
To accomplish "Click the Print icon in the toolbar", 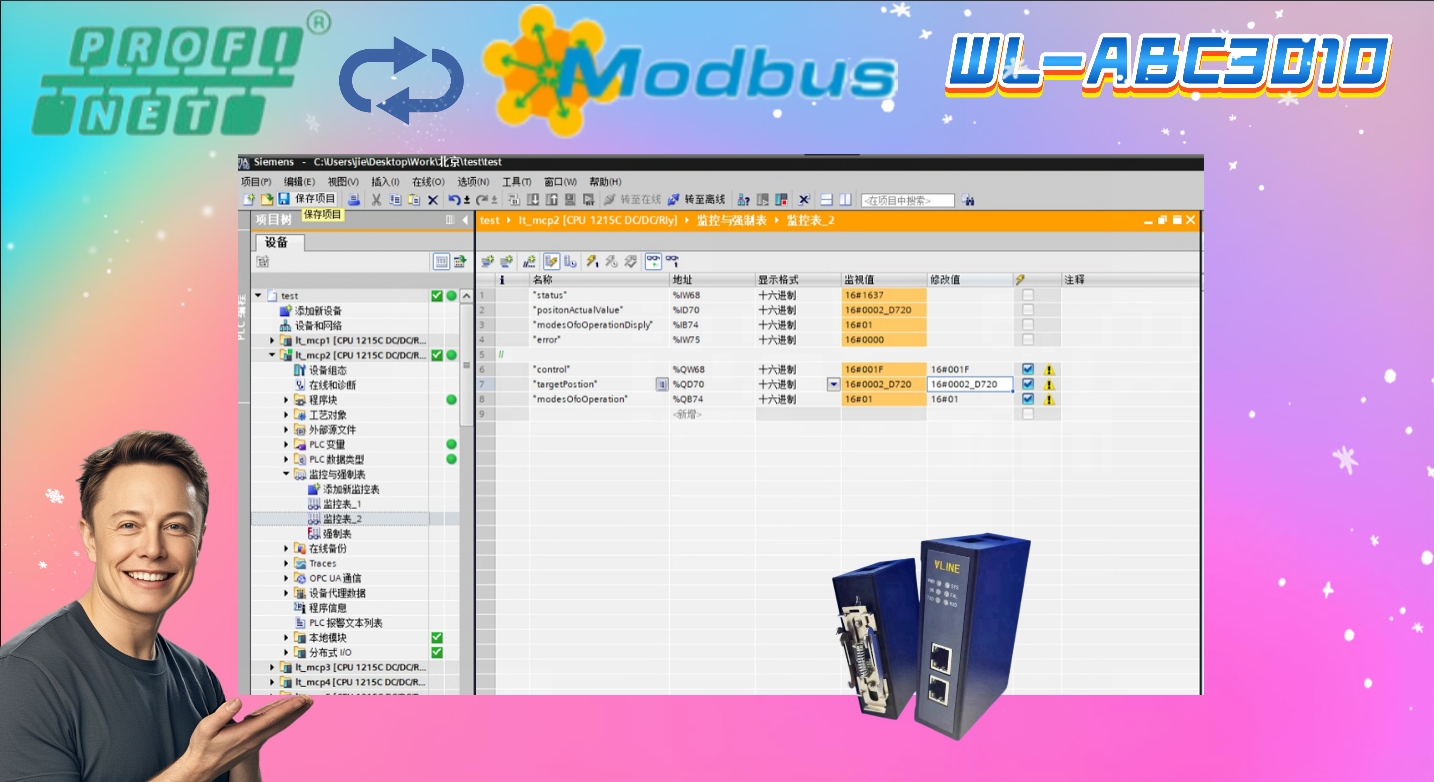I will (354, 199).
